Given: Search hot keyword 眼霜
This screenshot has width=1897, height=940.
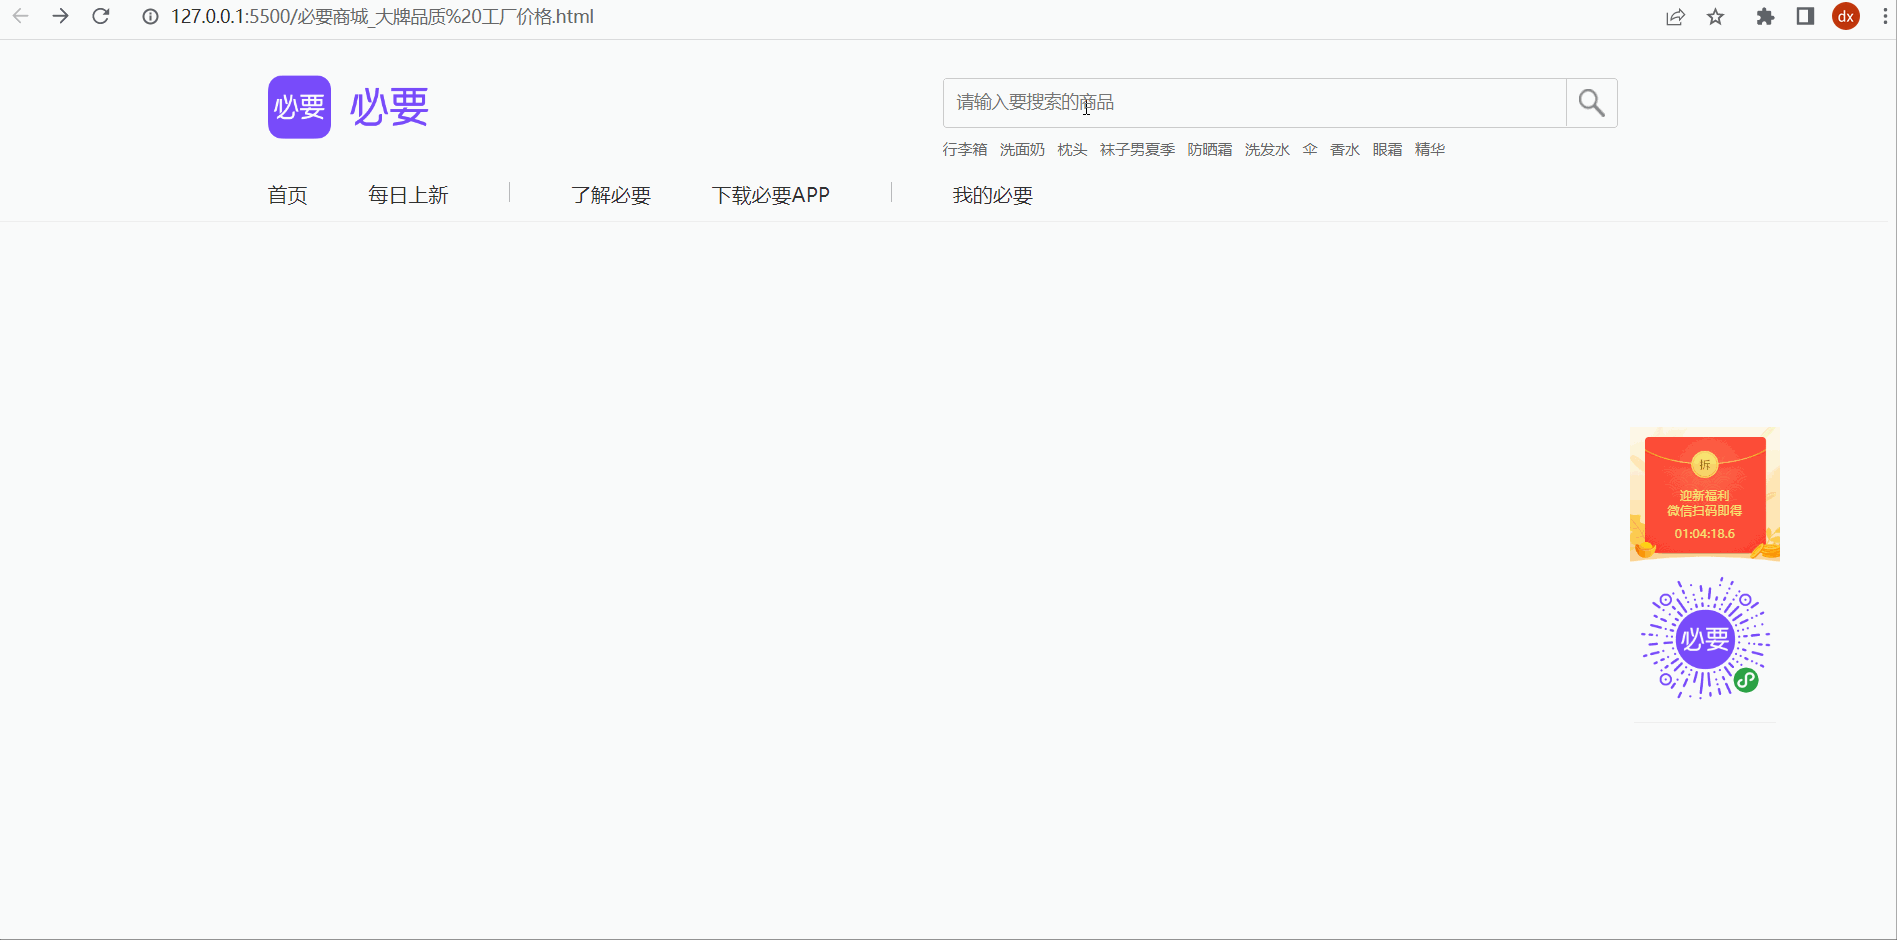Looking at the screenshot, I should point(1387,150).
